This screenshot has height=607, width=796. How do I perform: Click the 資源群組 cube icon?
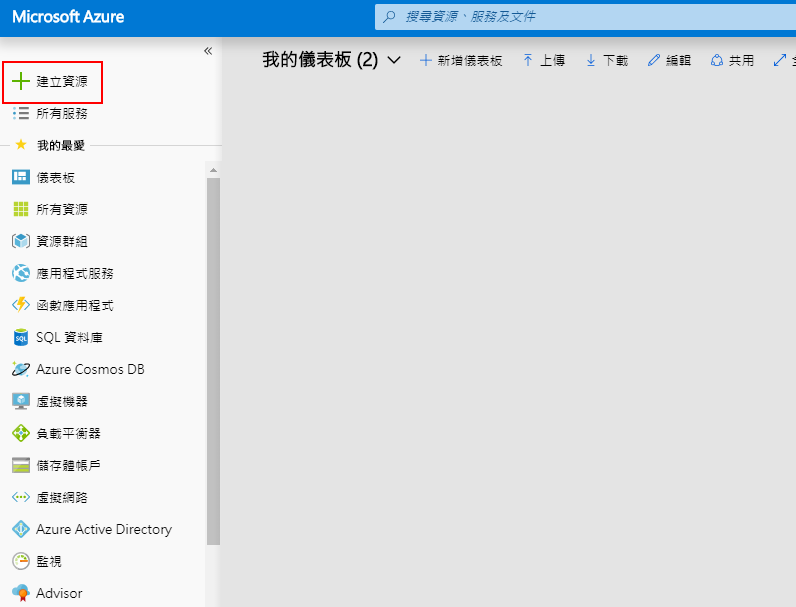point(21,241)
